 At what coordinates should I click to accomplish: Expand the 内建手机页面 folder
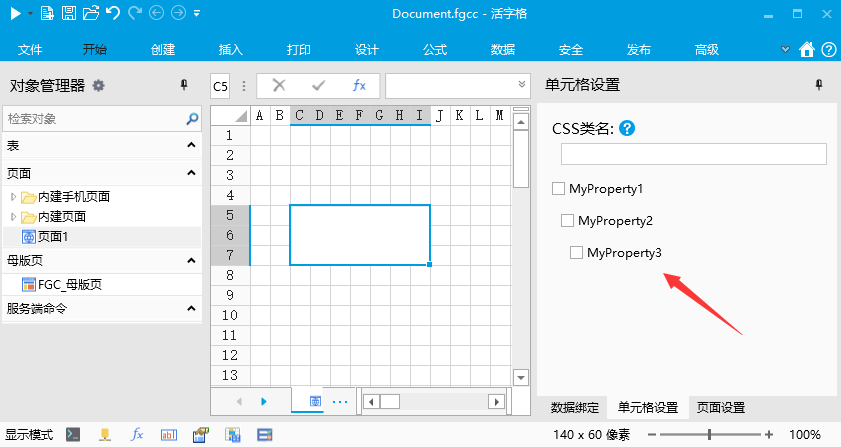coord(13,197)
